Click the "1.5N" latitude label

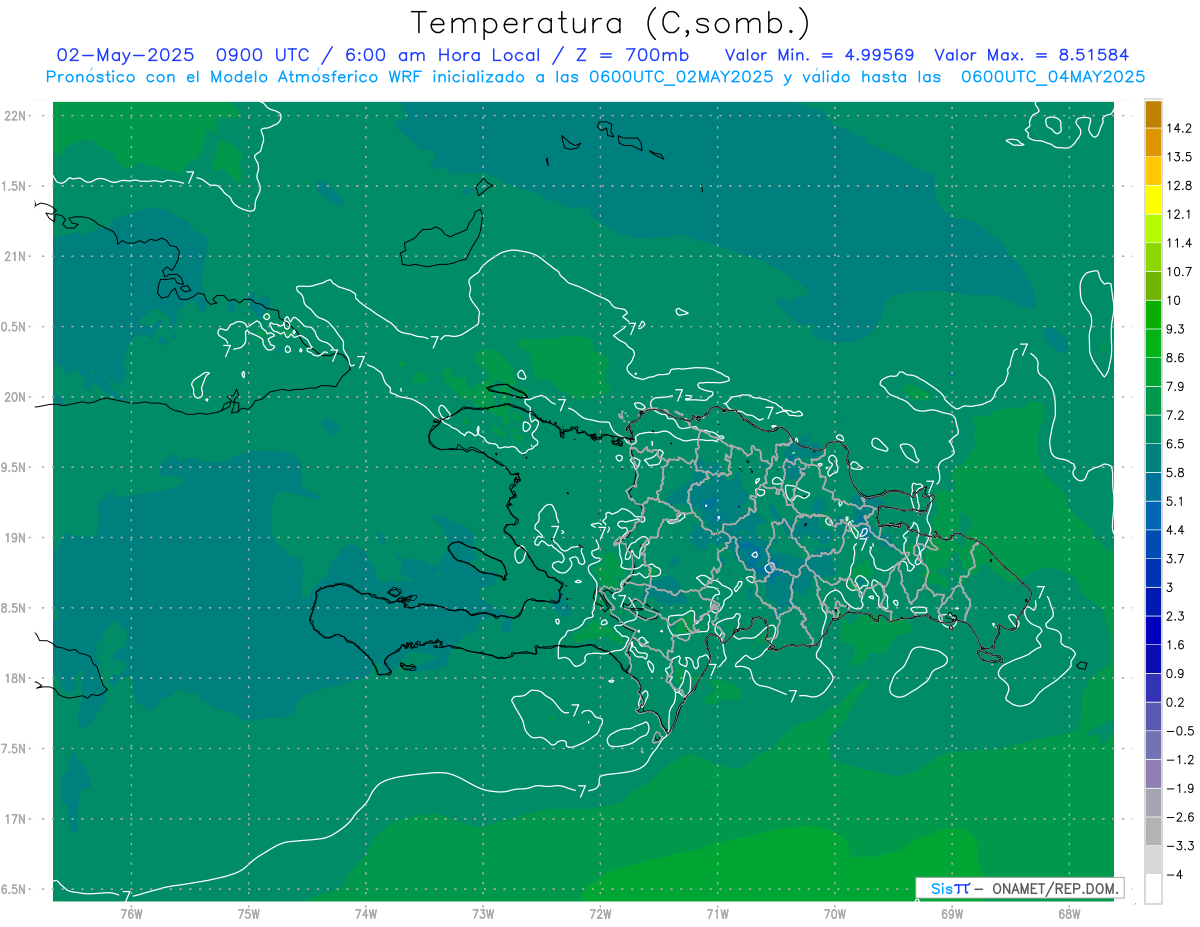tap(15, 187)
